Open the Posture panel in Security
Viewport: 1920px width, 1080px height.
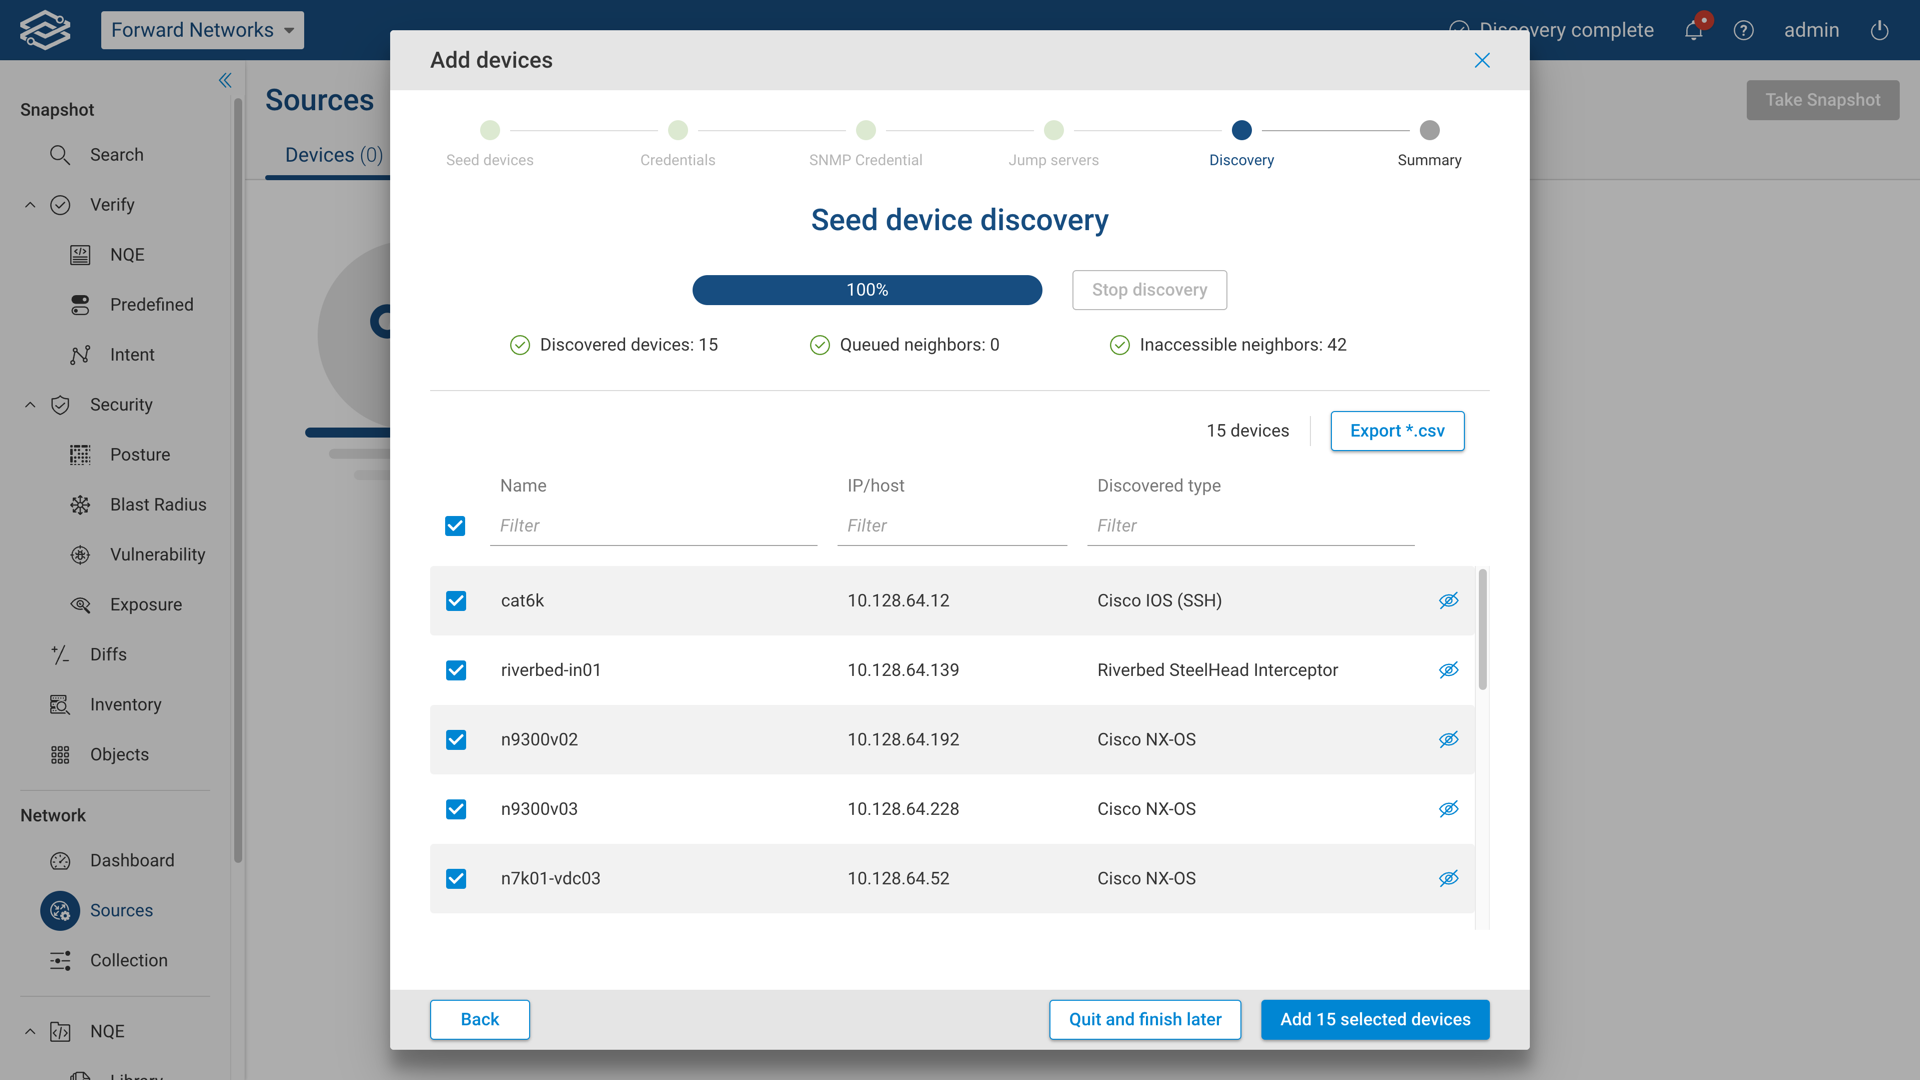[x=140, y=454]
